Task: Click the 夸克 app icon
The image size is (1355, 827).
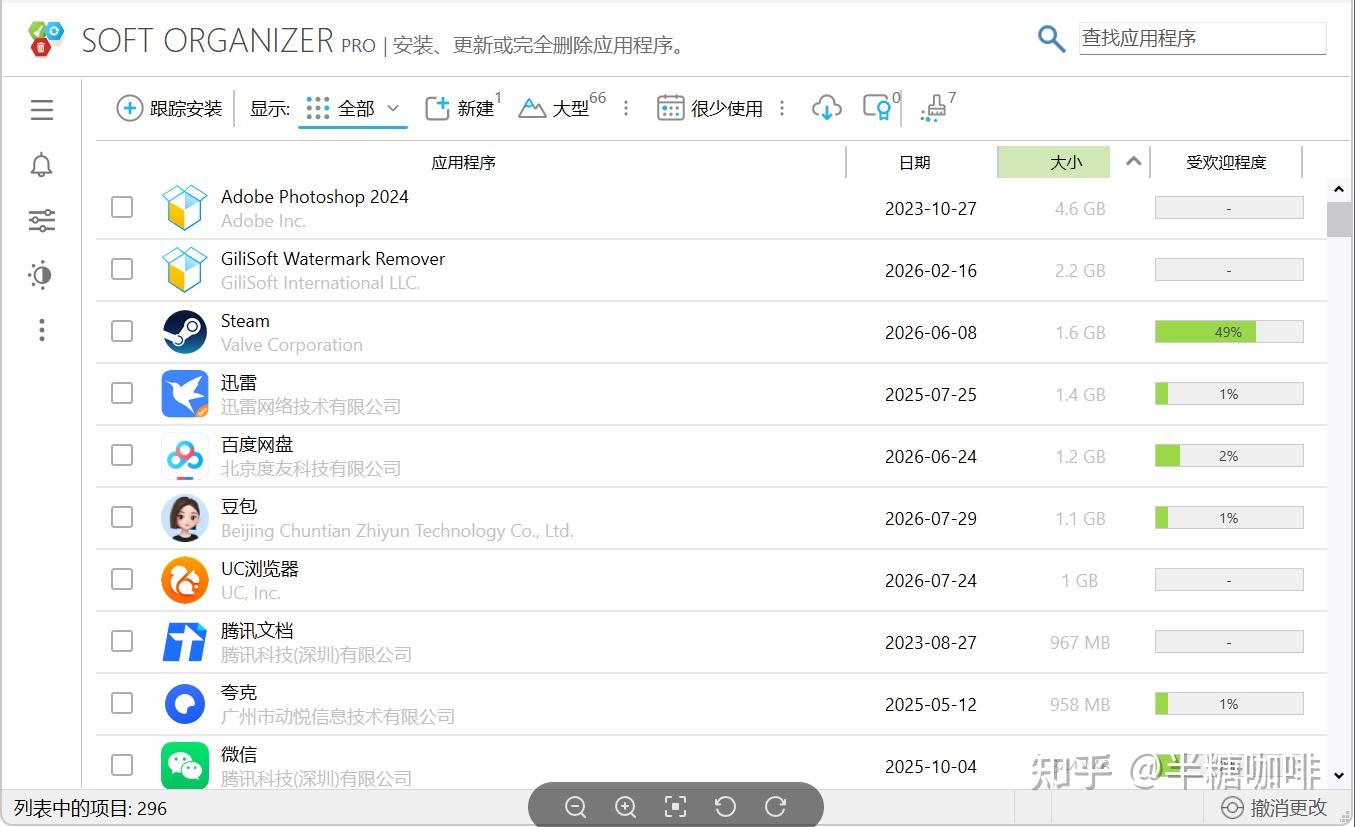Action: (185, 704)
